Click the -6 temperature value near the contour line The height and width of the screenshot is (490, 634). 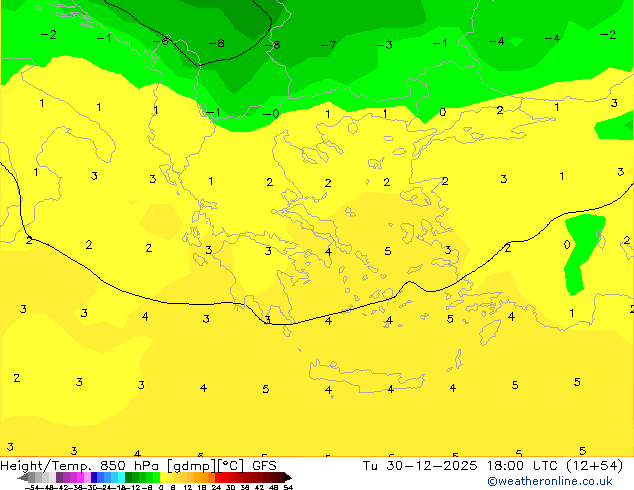click(161, 41)
